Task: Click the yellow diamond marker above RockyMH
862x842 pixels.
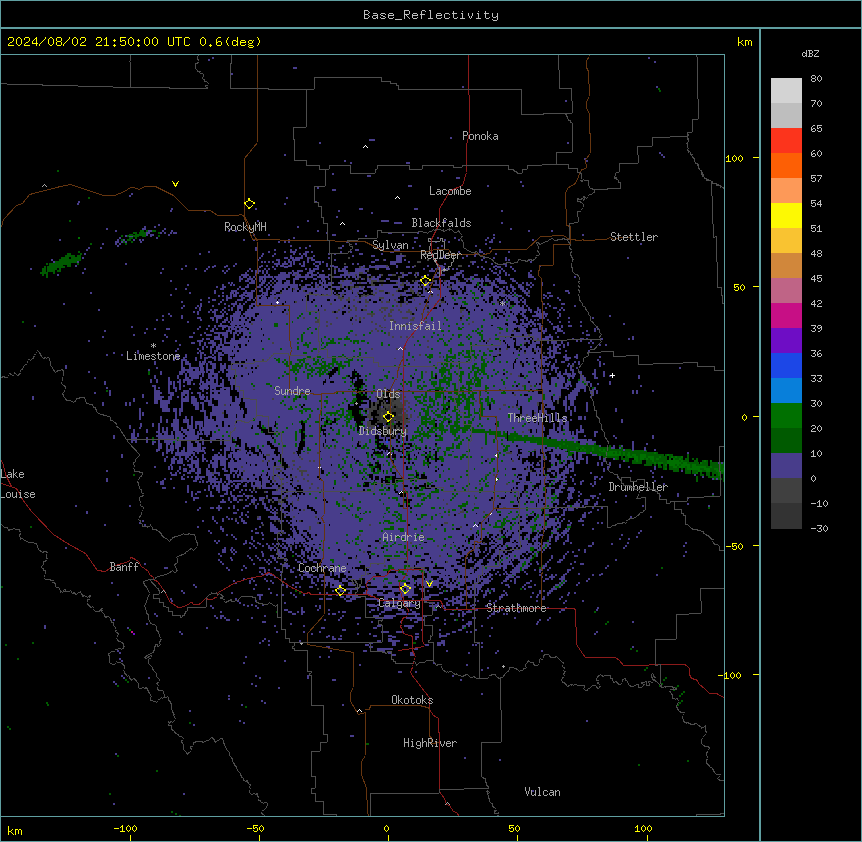Action: click(x=249, y=204)
